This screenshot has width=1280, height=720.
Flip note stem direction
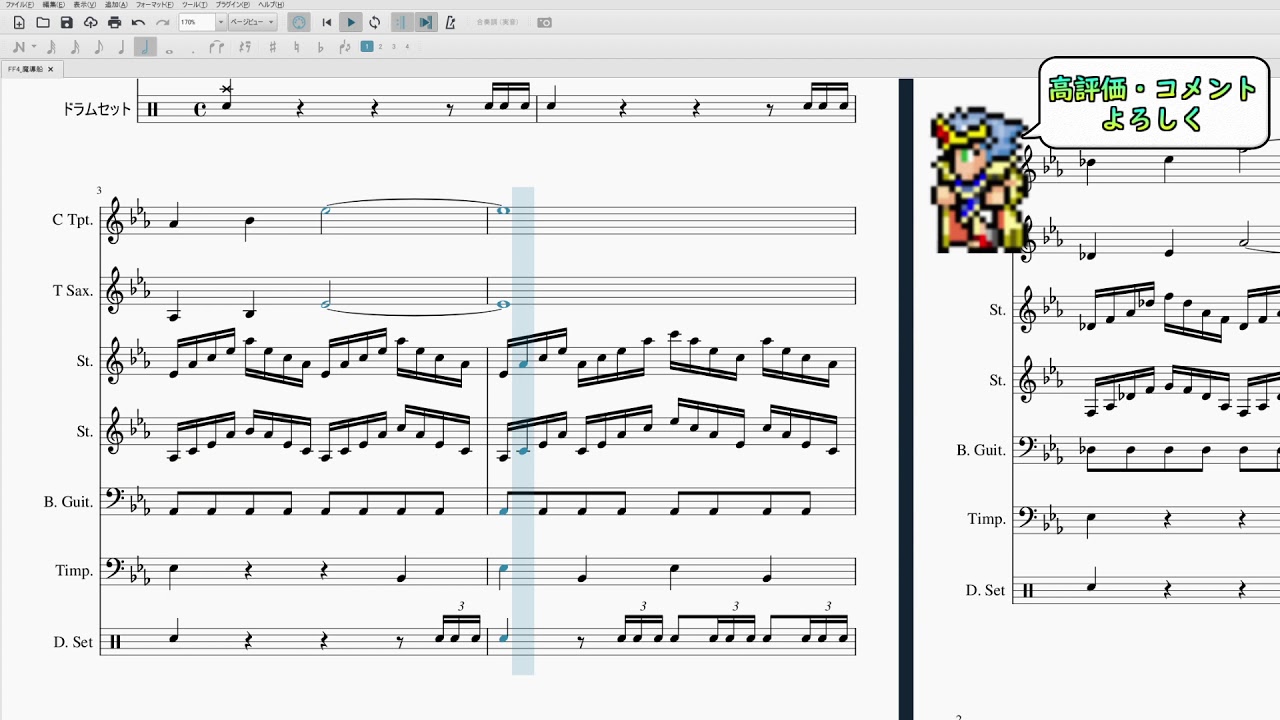coord(345,47)
